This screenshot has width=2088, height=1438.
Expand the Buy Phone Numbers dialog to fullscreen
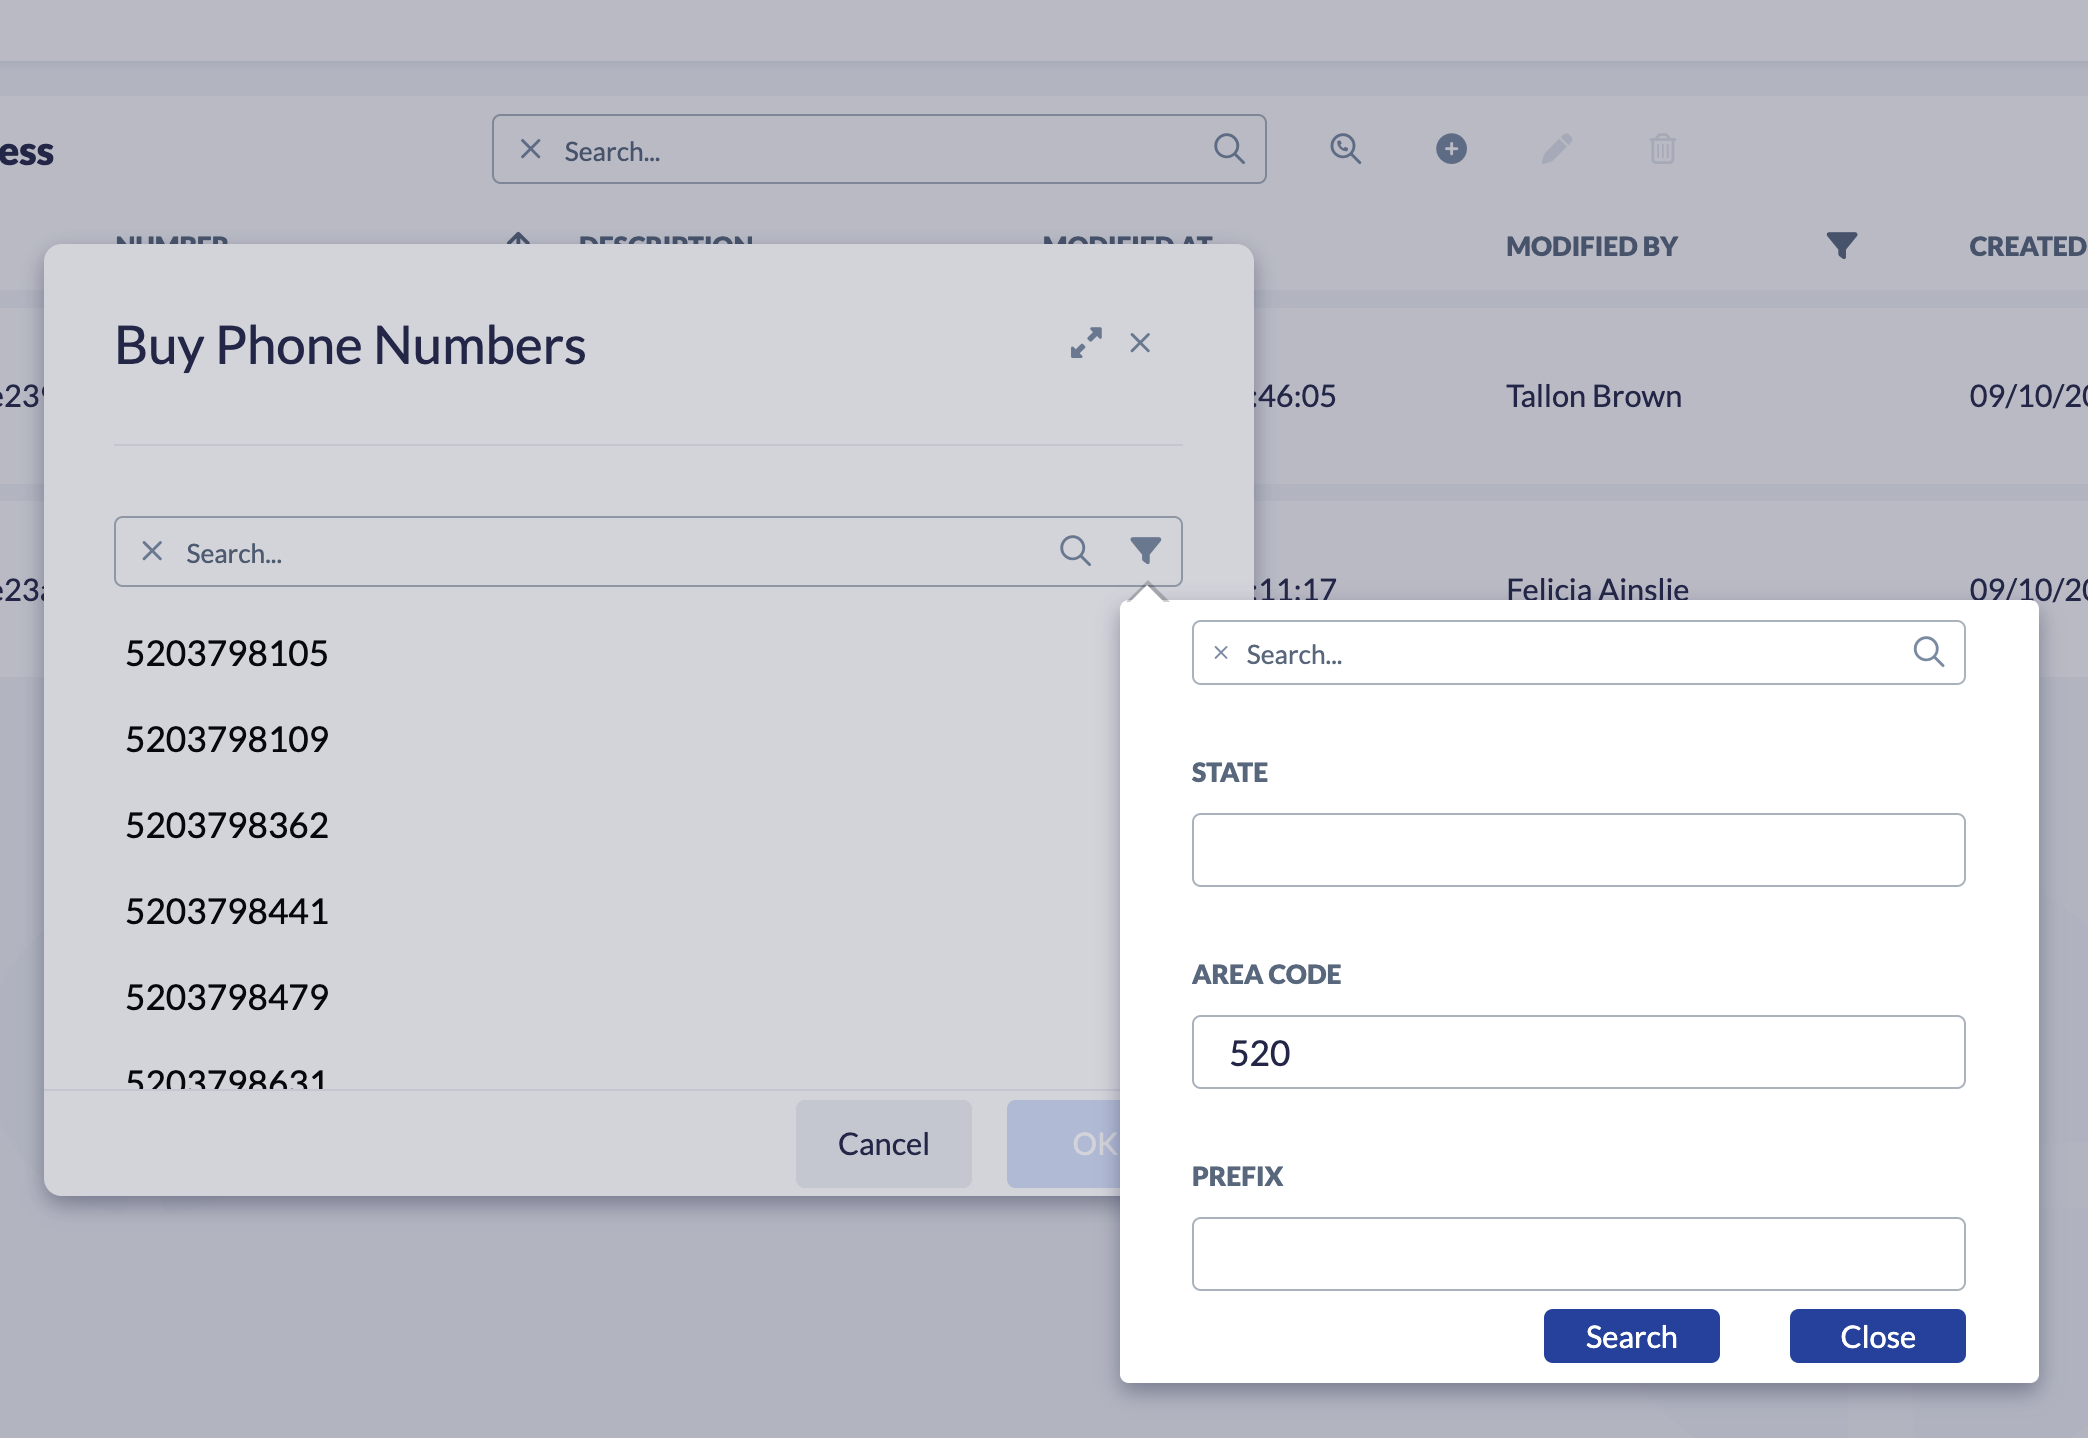click(x=1086, y=343)
